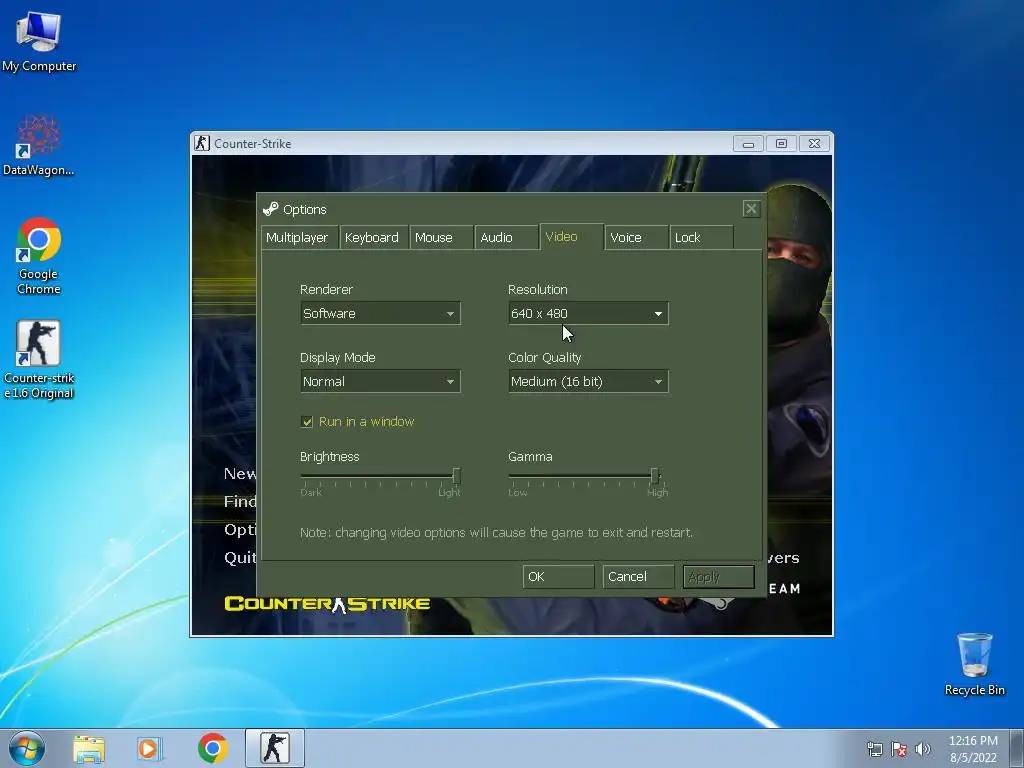Viewport: 1024px width, 768px height.
Task: Select the Video tab
Action: (x=571, y=236)
